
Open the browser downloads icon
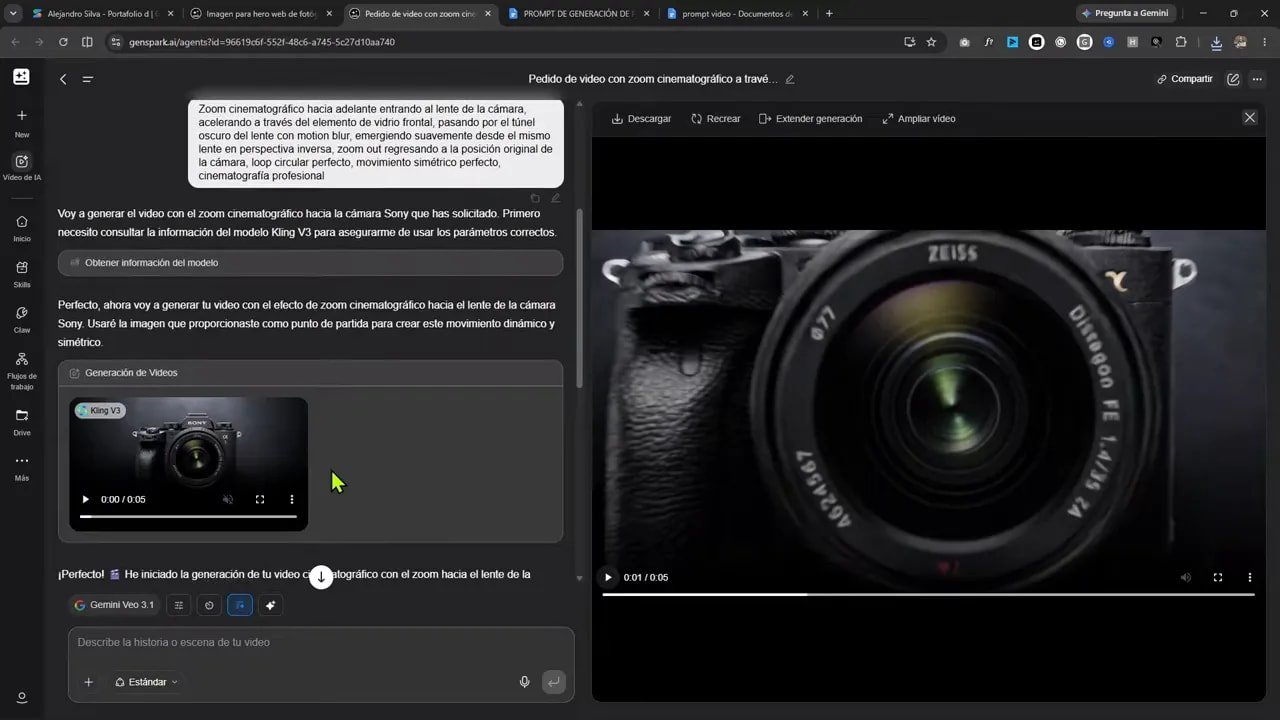point(1216,42)
